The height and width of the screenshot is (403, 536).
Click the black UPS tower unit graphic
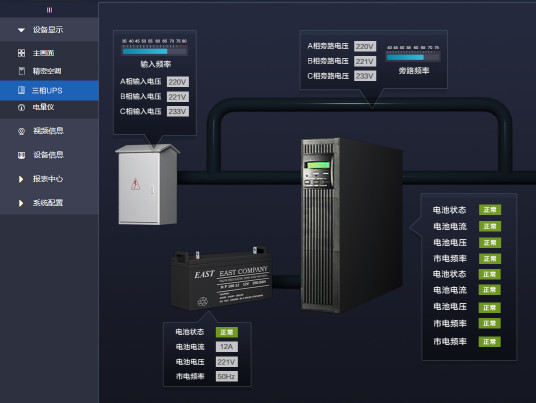coord(351,225)
